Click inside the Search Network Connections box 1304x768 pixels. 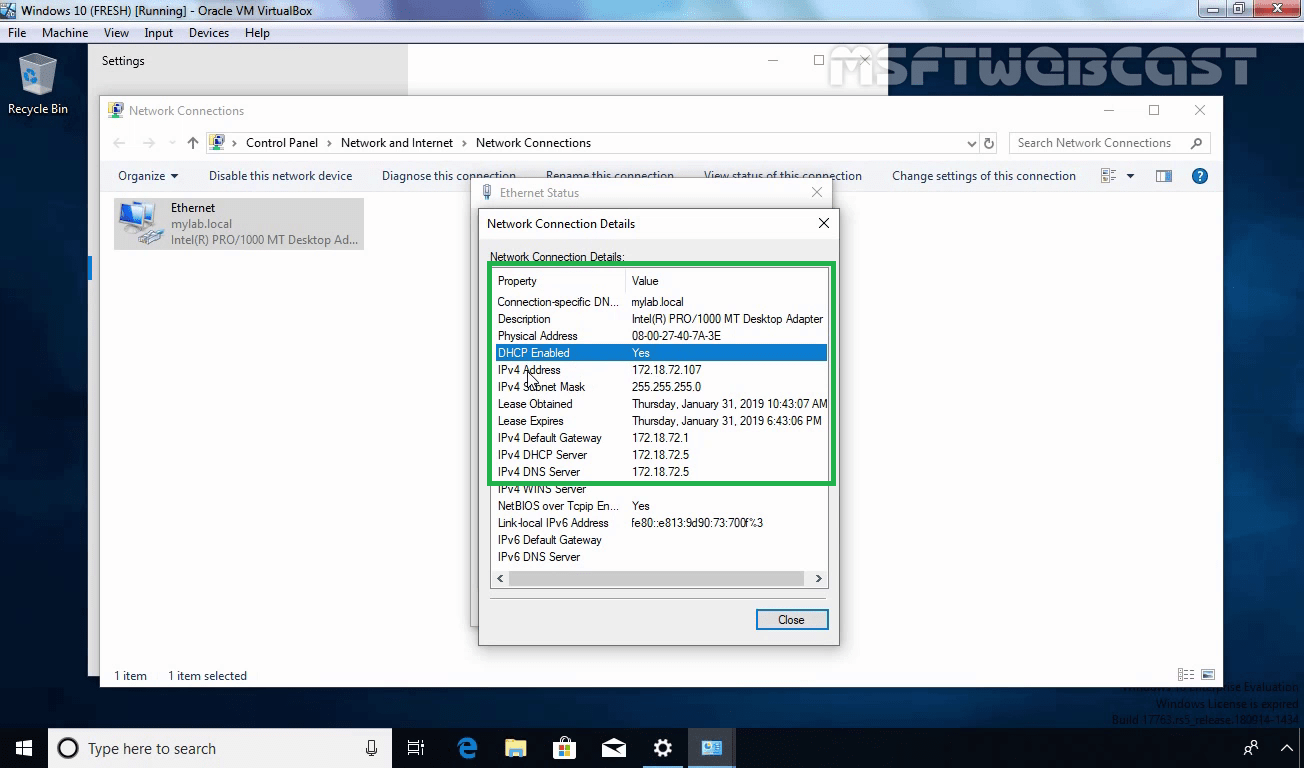(x=1095, y=143)
